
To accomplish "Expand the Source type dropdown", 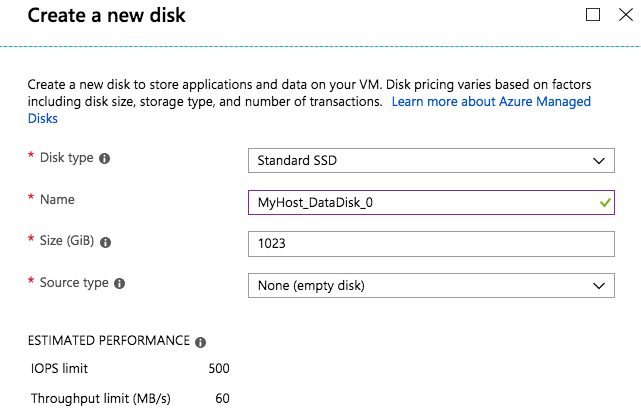I will coord(431,285).
